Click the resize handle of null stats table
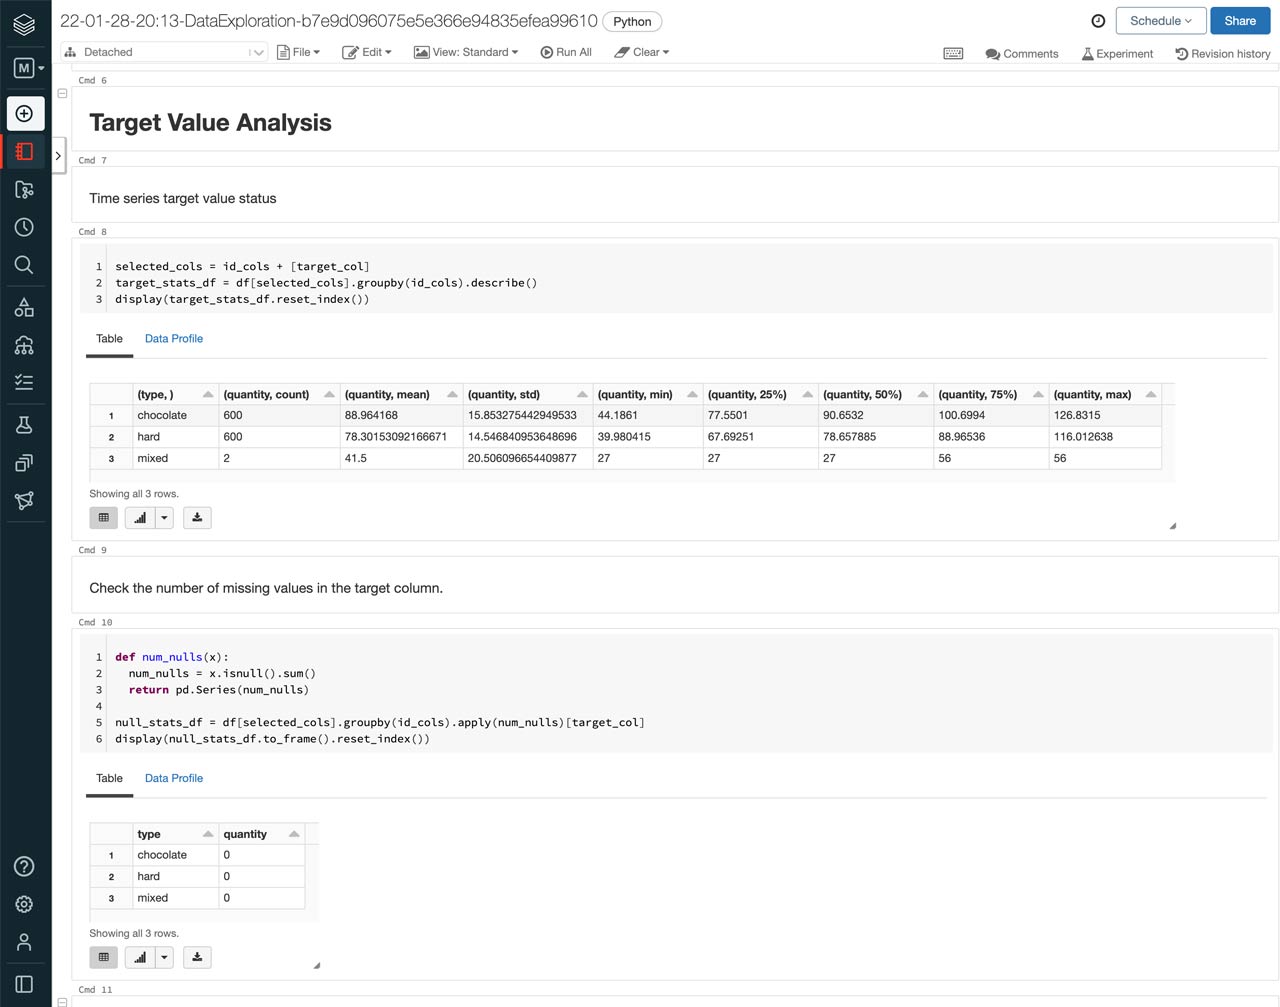This screenshot has width=1280, height=1007. (x=316, y=965)
